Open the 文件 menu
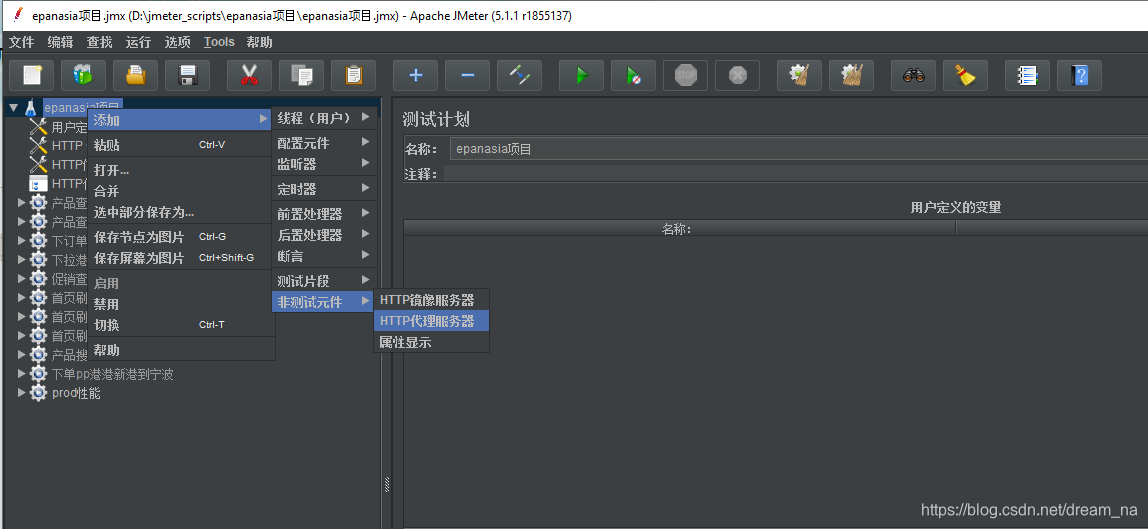This screenshot has width=1148, height=529. point(22,42)
